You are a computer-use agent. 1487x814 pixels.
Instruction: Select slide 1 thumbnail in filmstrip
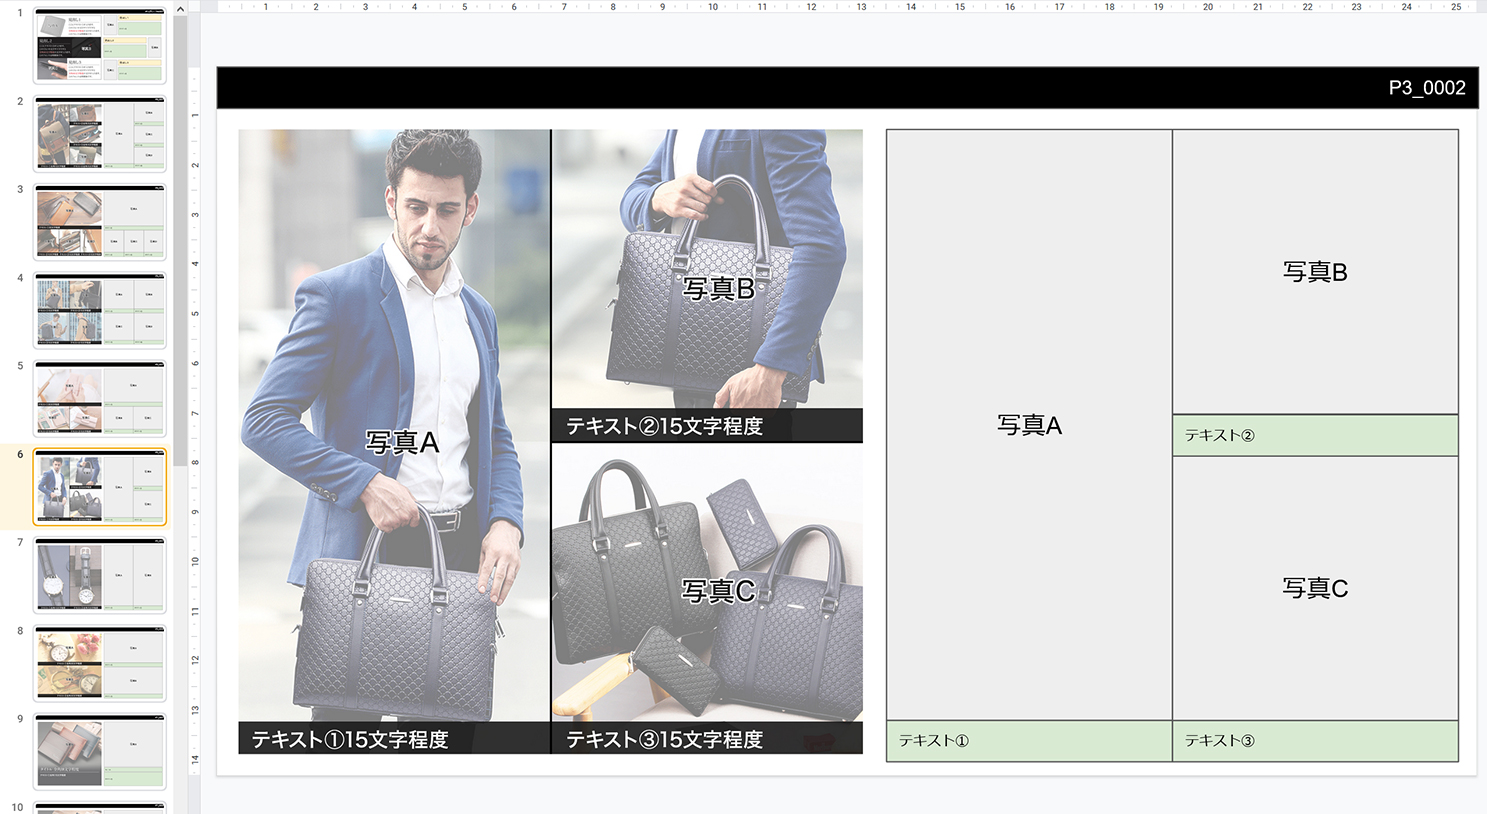[x=100, y=45]
